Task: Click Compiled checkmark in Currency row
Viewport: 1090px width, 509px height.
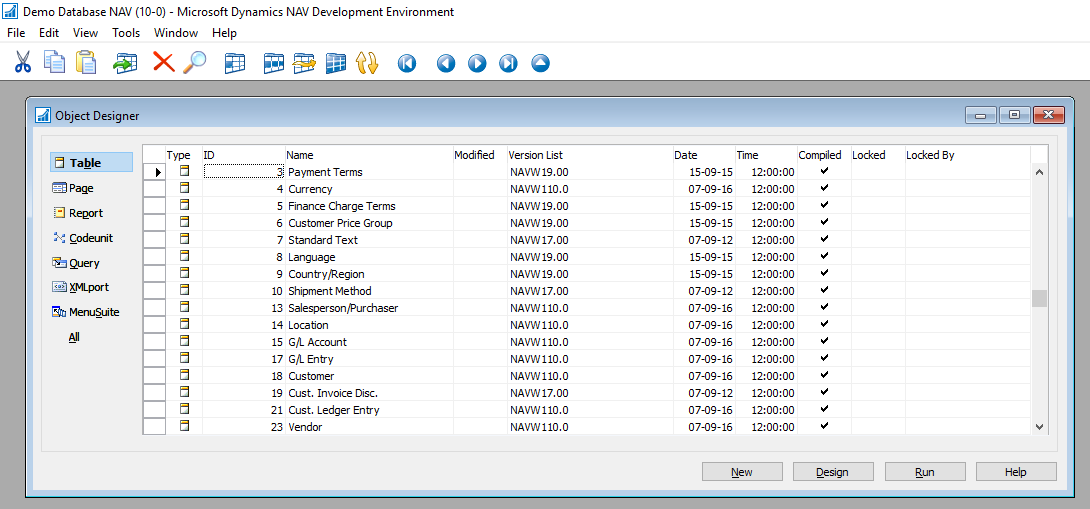Action: [824, 188]
